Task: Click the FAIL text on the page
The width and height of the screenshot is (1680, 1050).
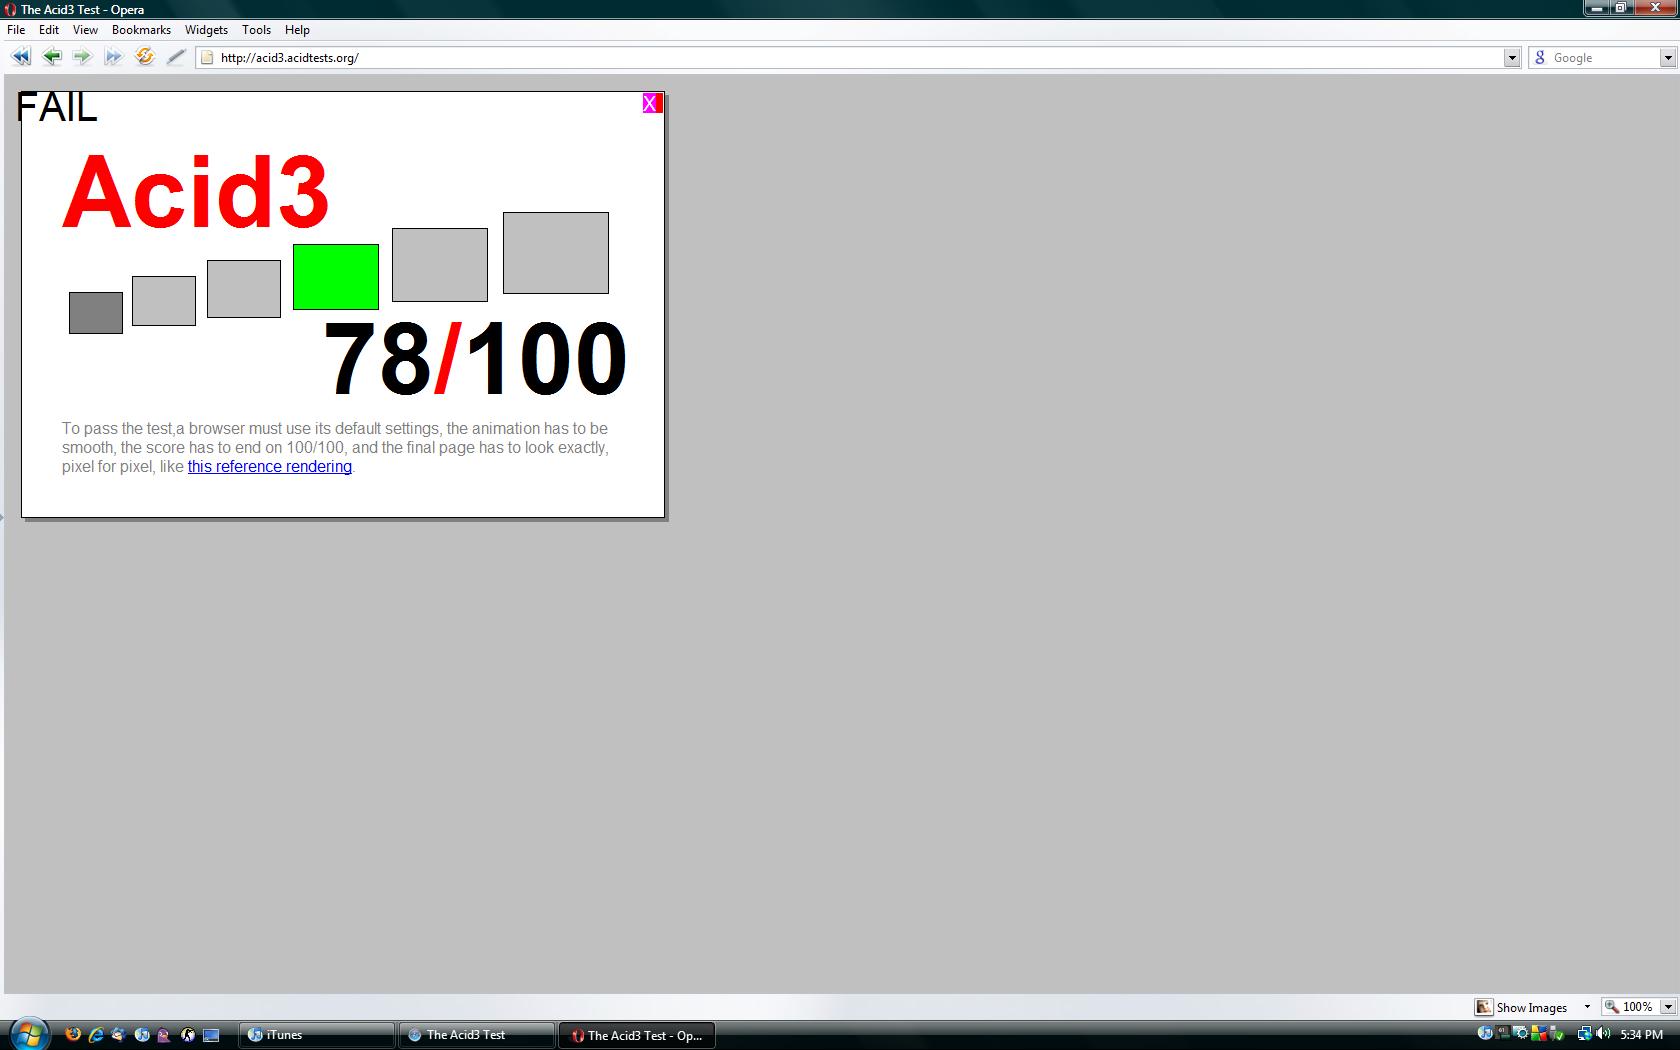Action: pyautogui.click(x=57, y=107)
